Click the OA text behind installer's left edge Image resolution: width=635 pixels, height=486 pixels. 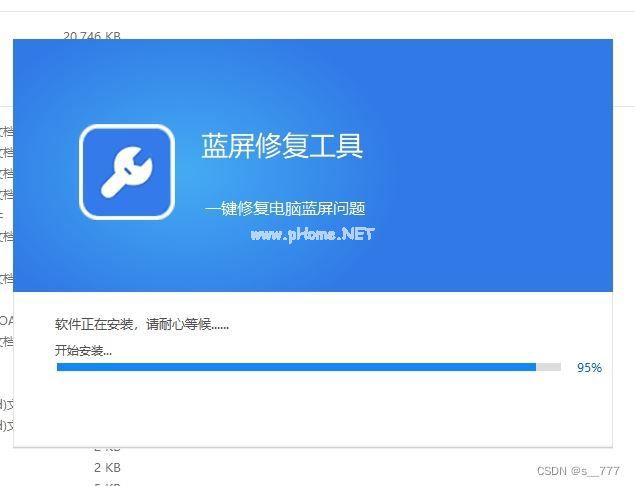6,321
